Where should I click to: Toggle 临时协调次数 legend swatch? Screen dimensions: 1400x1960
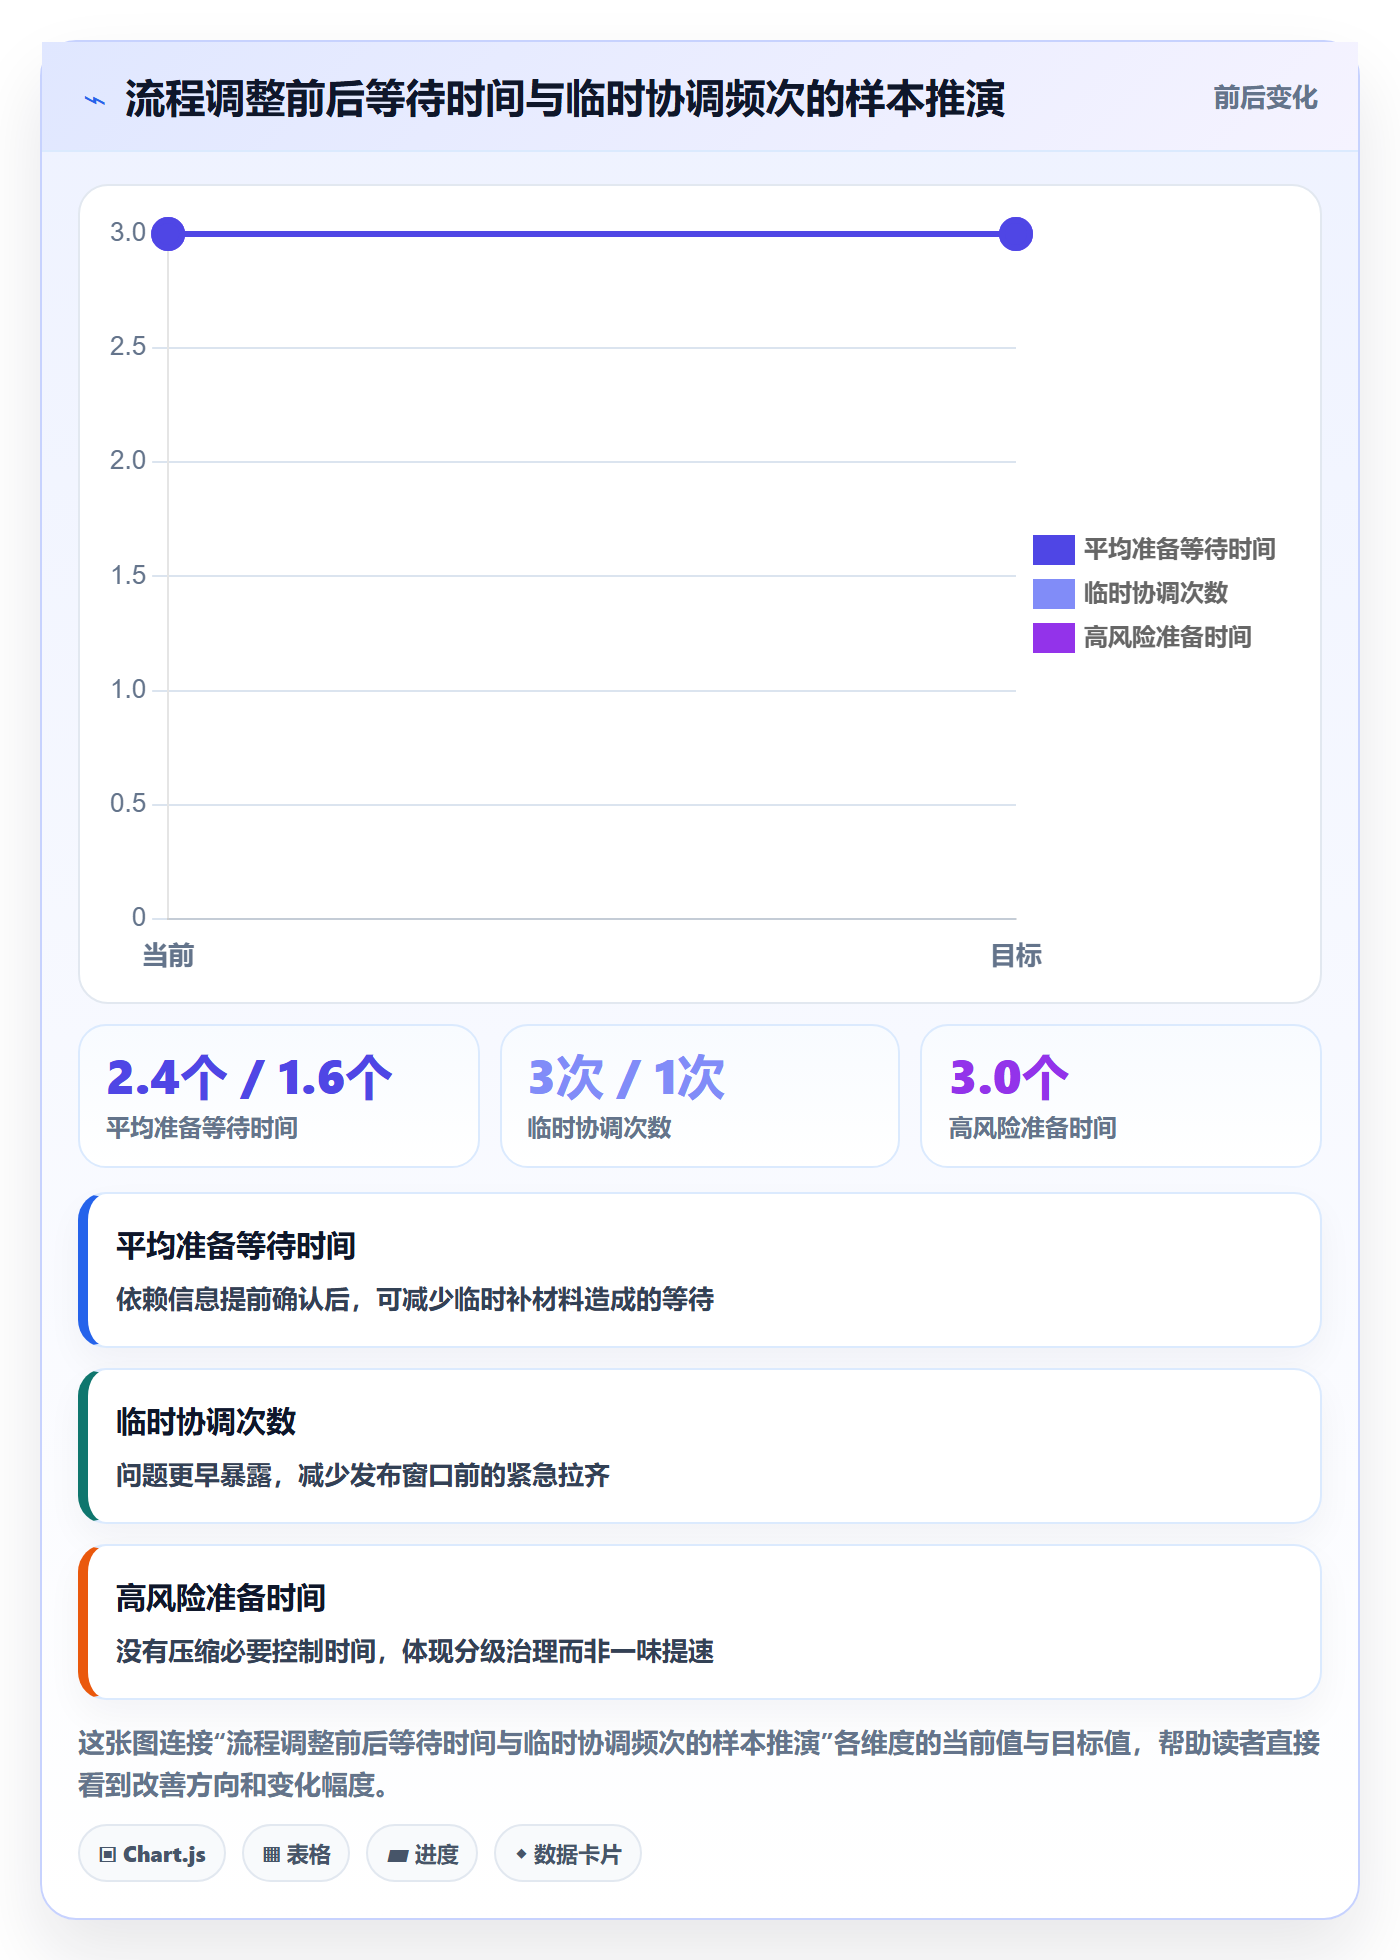coord(1053,593)
